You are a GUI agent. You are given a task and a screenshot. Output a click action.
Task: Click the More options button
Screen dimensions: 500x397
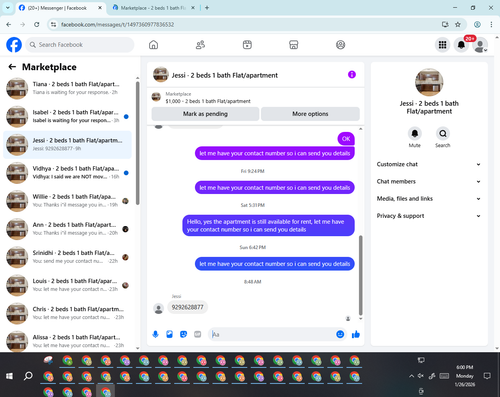click(310, 114)
